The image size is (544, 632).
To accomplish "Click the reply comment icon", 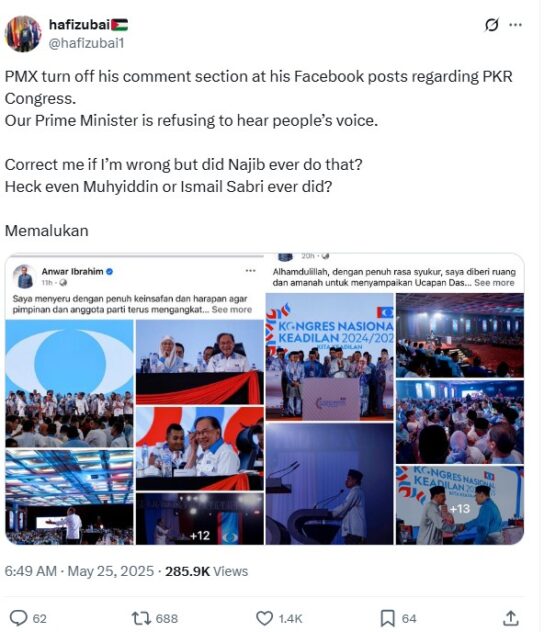I will 18,618.
